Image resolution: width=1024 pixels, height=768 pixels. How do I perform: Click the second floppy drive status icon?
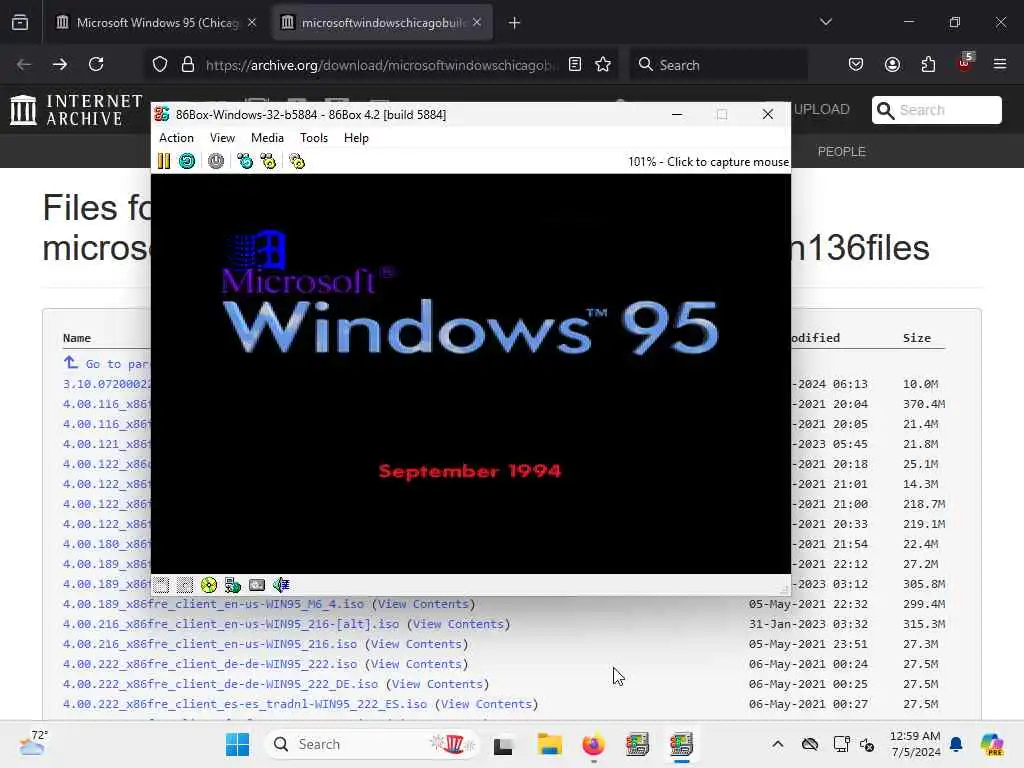click(x=185, y=585)
